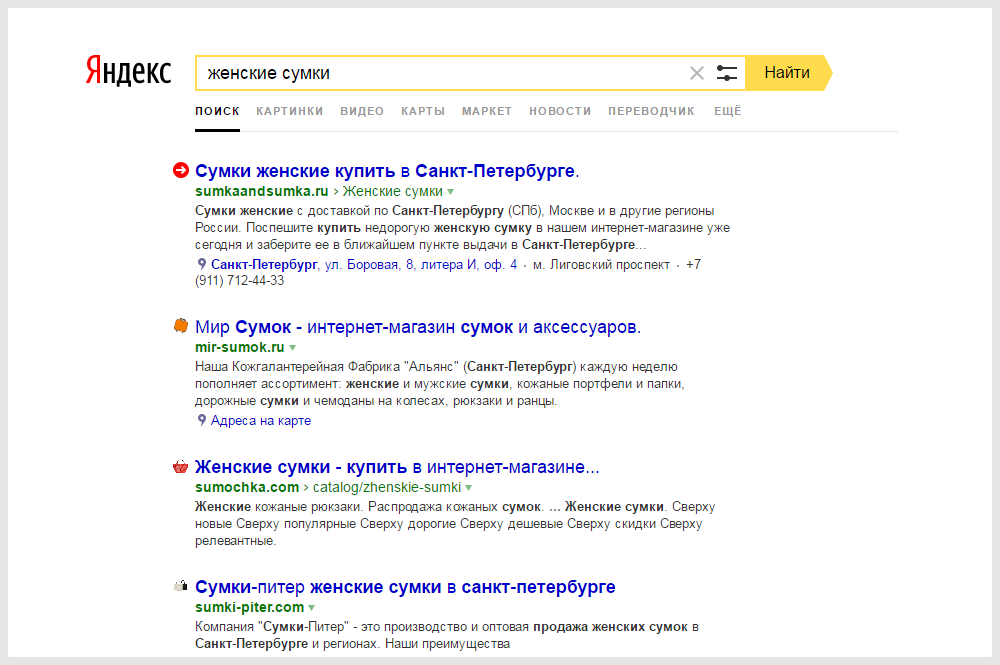The image size is (1000, 665).
Task: Click the red arrow favicon of sumkaandsumka.ru
Action: 181,170
